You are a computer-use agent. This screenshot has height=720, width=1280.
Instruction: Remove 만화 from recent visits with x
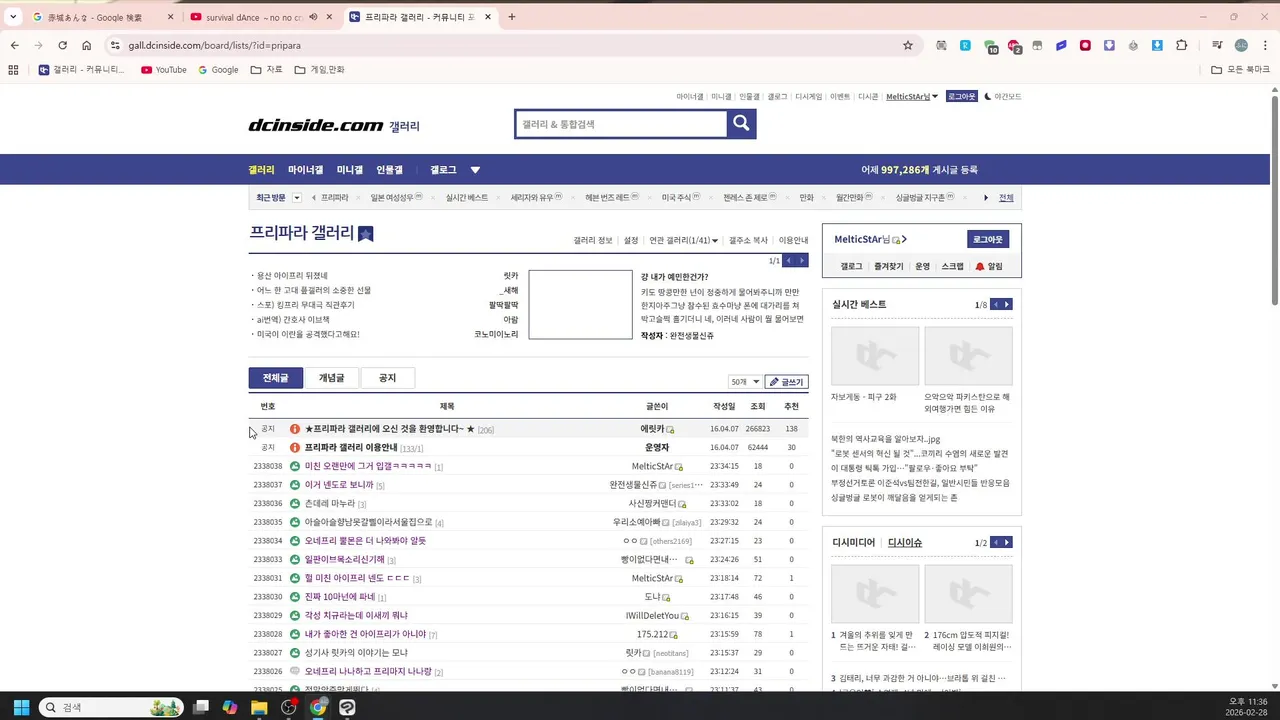pyautogui.click(x=826, y=198)
